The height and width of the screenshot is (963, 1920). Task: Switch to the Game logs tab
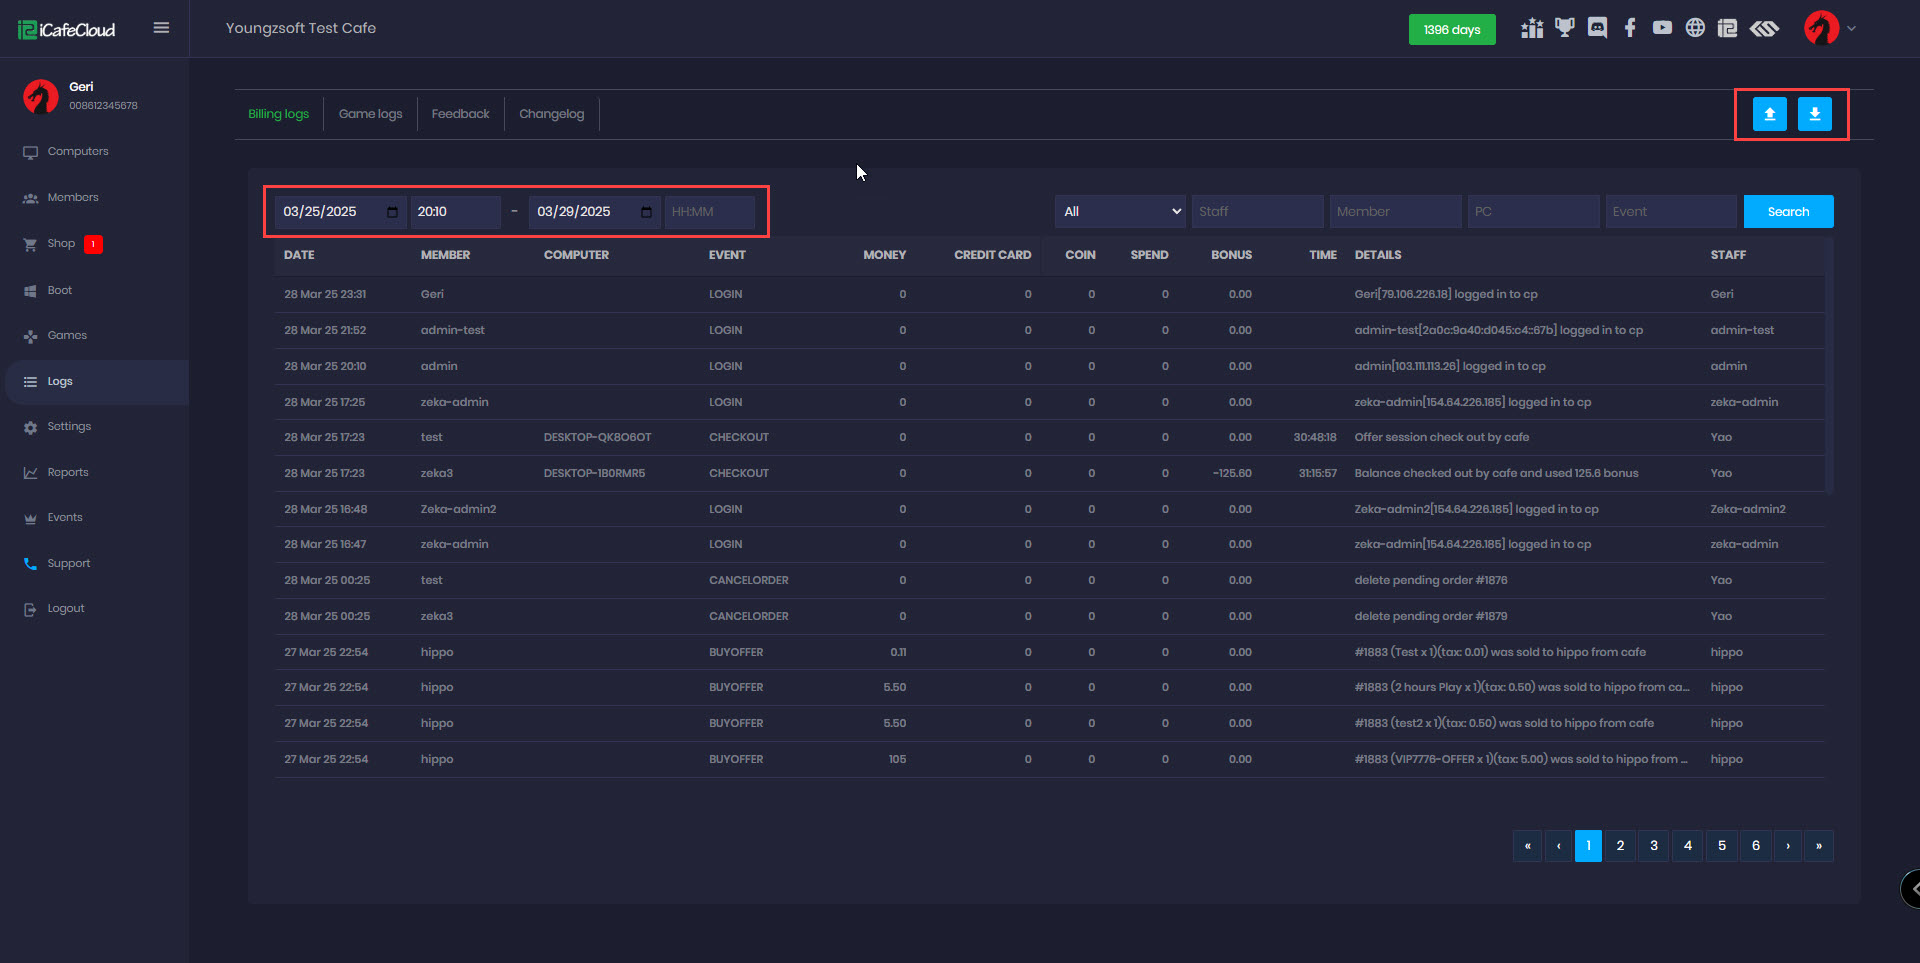point(370,114)
